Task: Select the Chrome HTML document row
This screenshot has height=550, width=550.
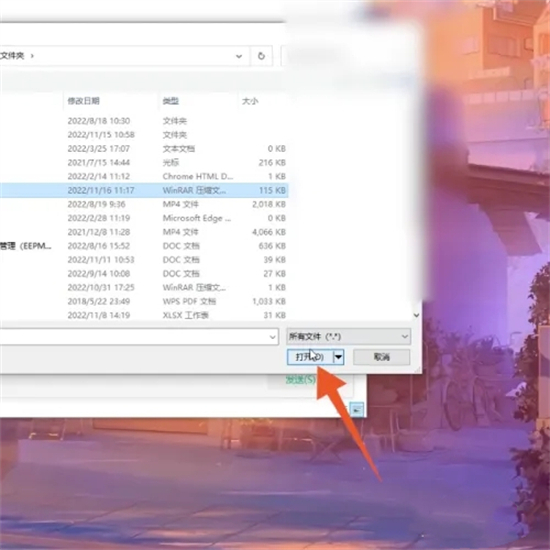Action: (144, 176)
